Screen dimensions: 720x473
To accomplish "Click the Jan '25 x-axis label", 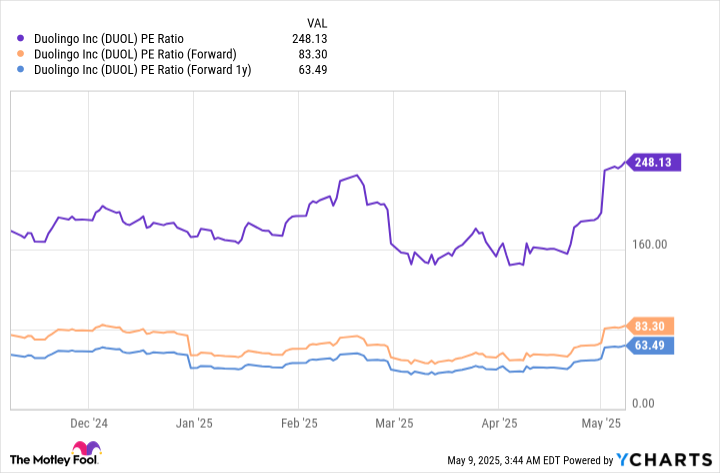I will 193,424.
